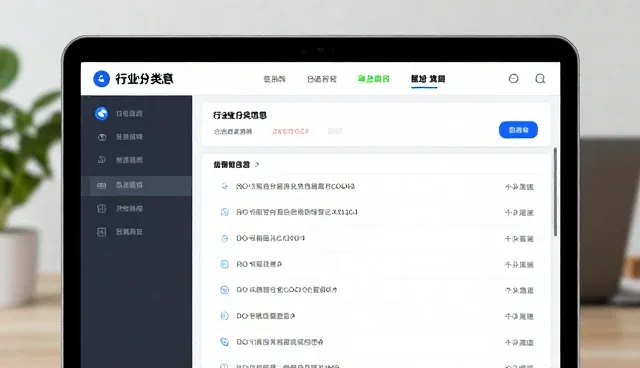Click the round icon left of the search magnifier
Viewport: 640px width, 368px height.
coord(513,78)
